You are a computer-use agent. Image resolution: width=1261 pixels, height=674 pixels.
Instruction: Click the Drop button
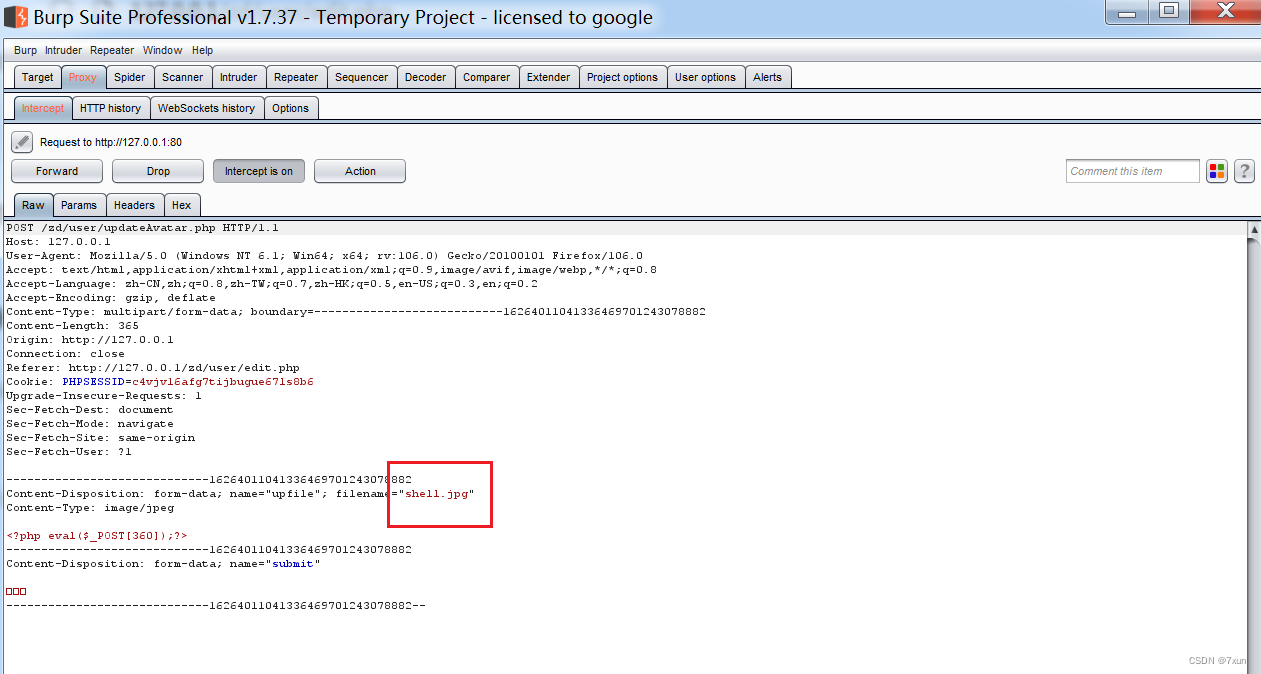click(158, 171)
